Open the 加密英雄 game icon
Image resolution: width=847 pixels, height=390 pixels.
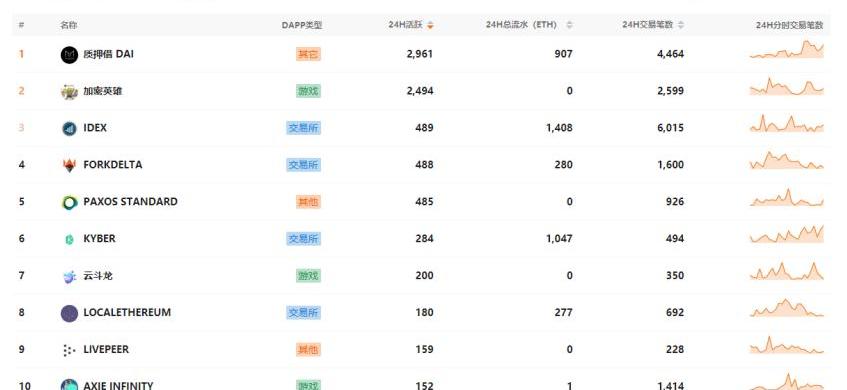pos(69,91)
